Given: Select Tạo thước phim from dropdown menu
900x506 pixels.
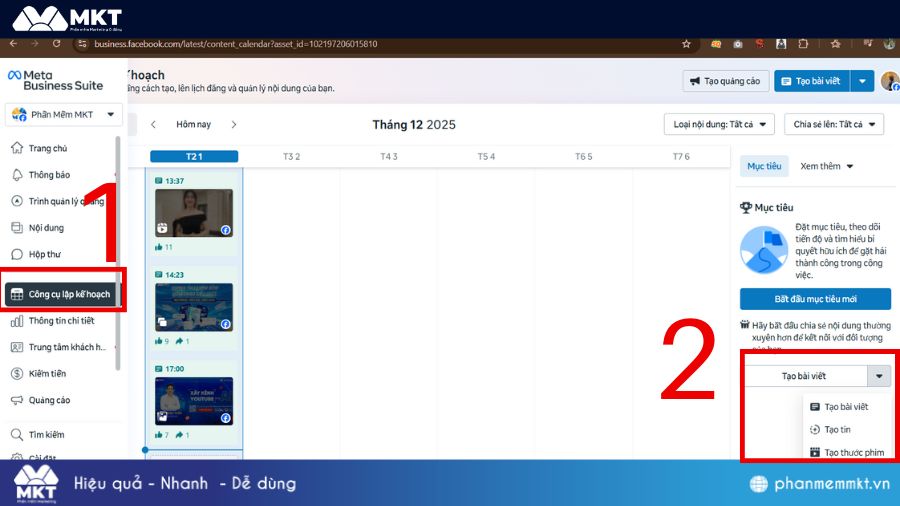Looking at the screenshot, I should 846,452.
